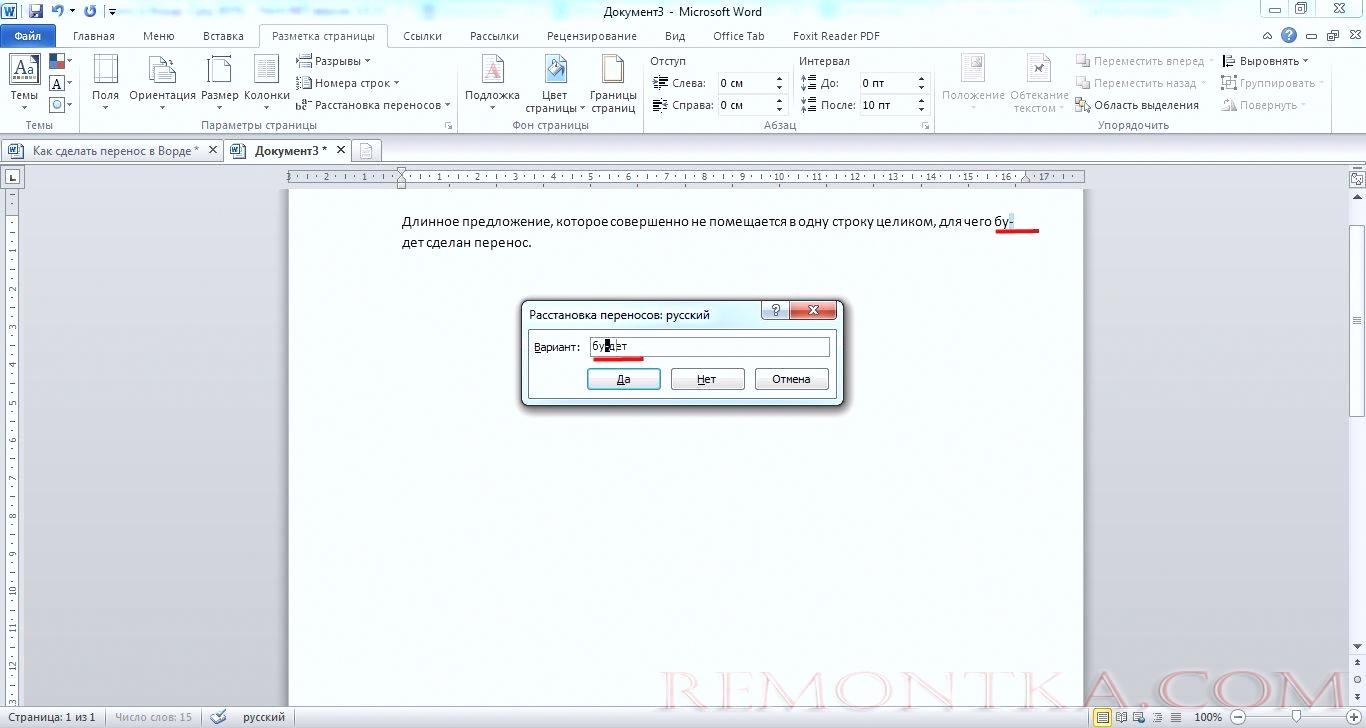Switch to the Меню tab
Viewport: 1366px width, 728px height.
158,36
